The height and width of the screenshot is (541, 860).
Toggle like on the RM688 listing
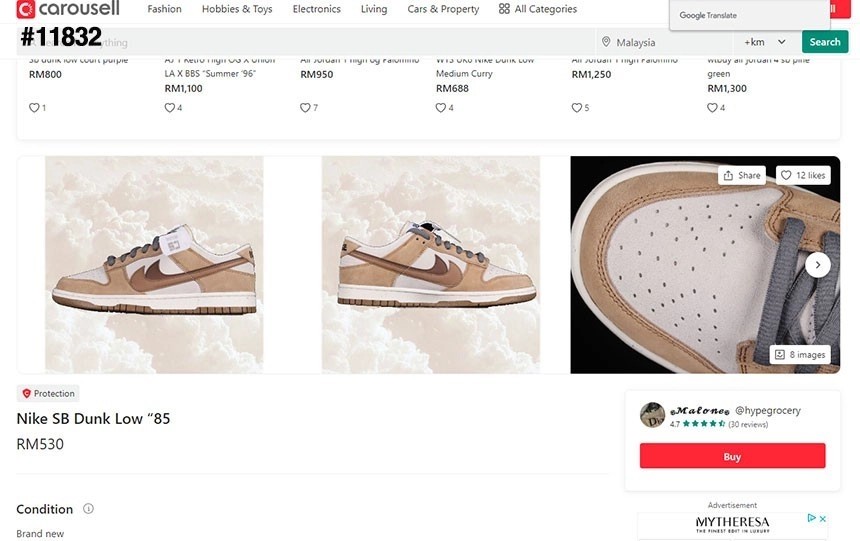(x=441, y=108)
